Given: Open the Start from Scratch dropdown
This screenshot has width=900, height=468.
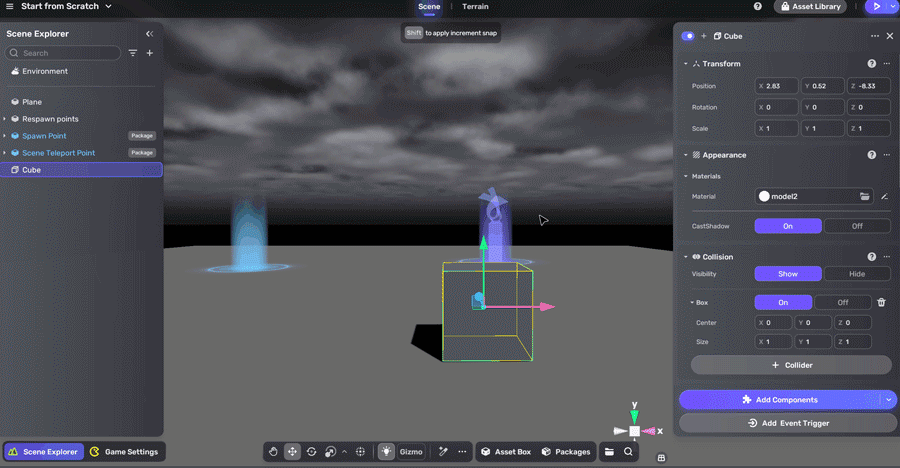Looking at the screenshot, I should [x=108, y=7].
